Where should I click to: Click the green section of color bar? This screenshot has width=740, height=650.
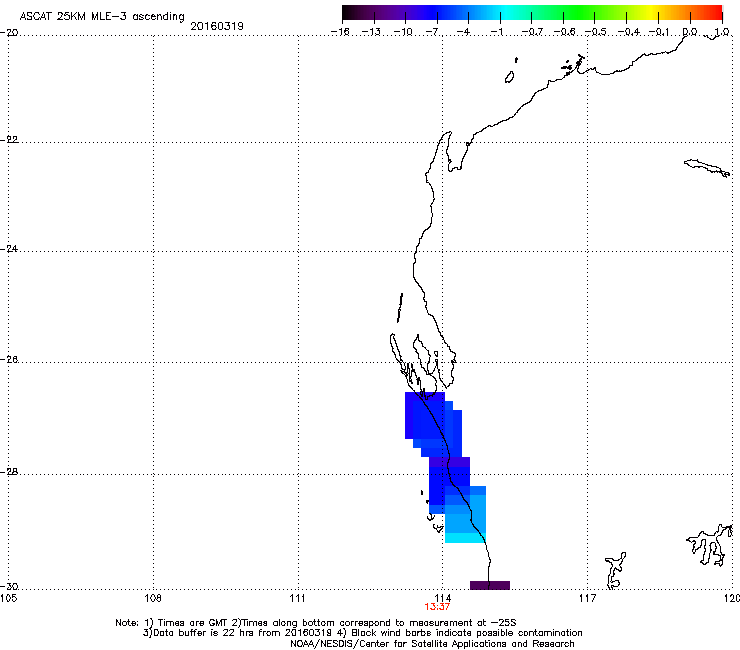click(580, 12)
